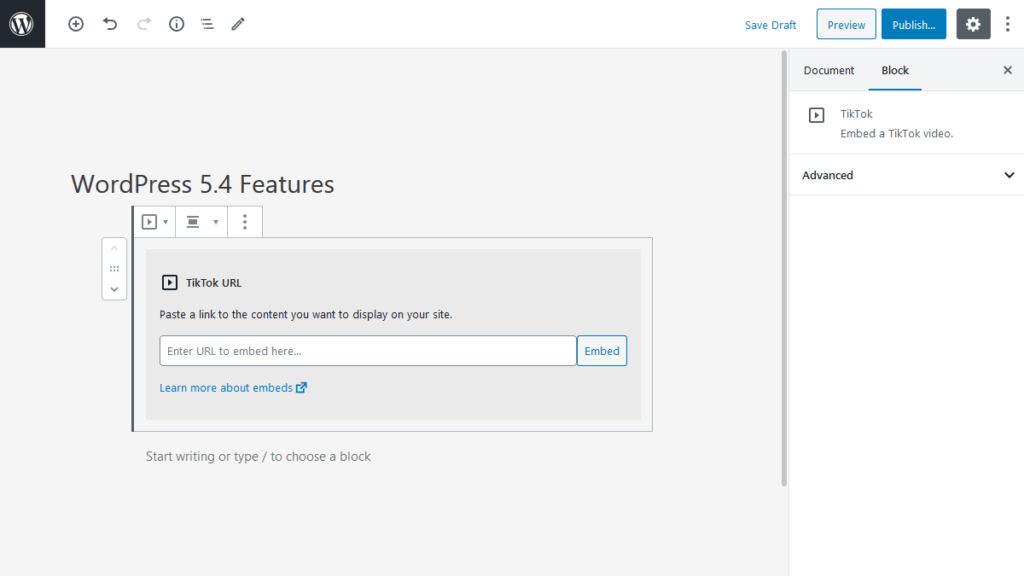Move the TikTok block up
1024x576 pixels.
(114, 249)
